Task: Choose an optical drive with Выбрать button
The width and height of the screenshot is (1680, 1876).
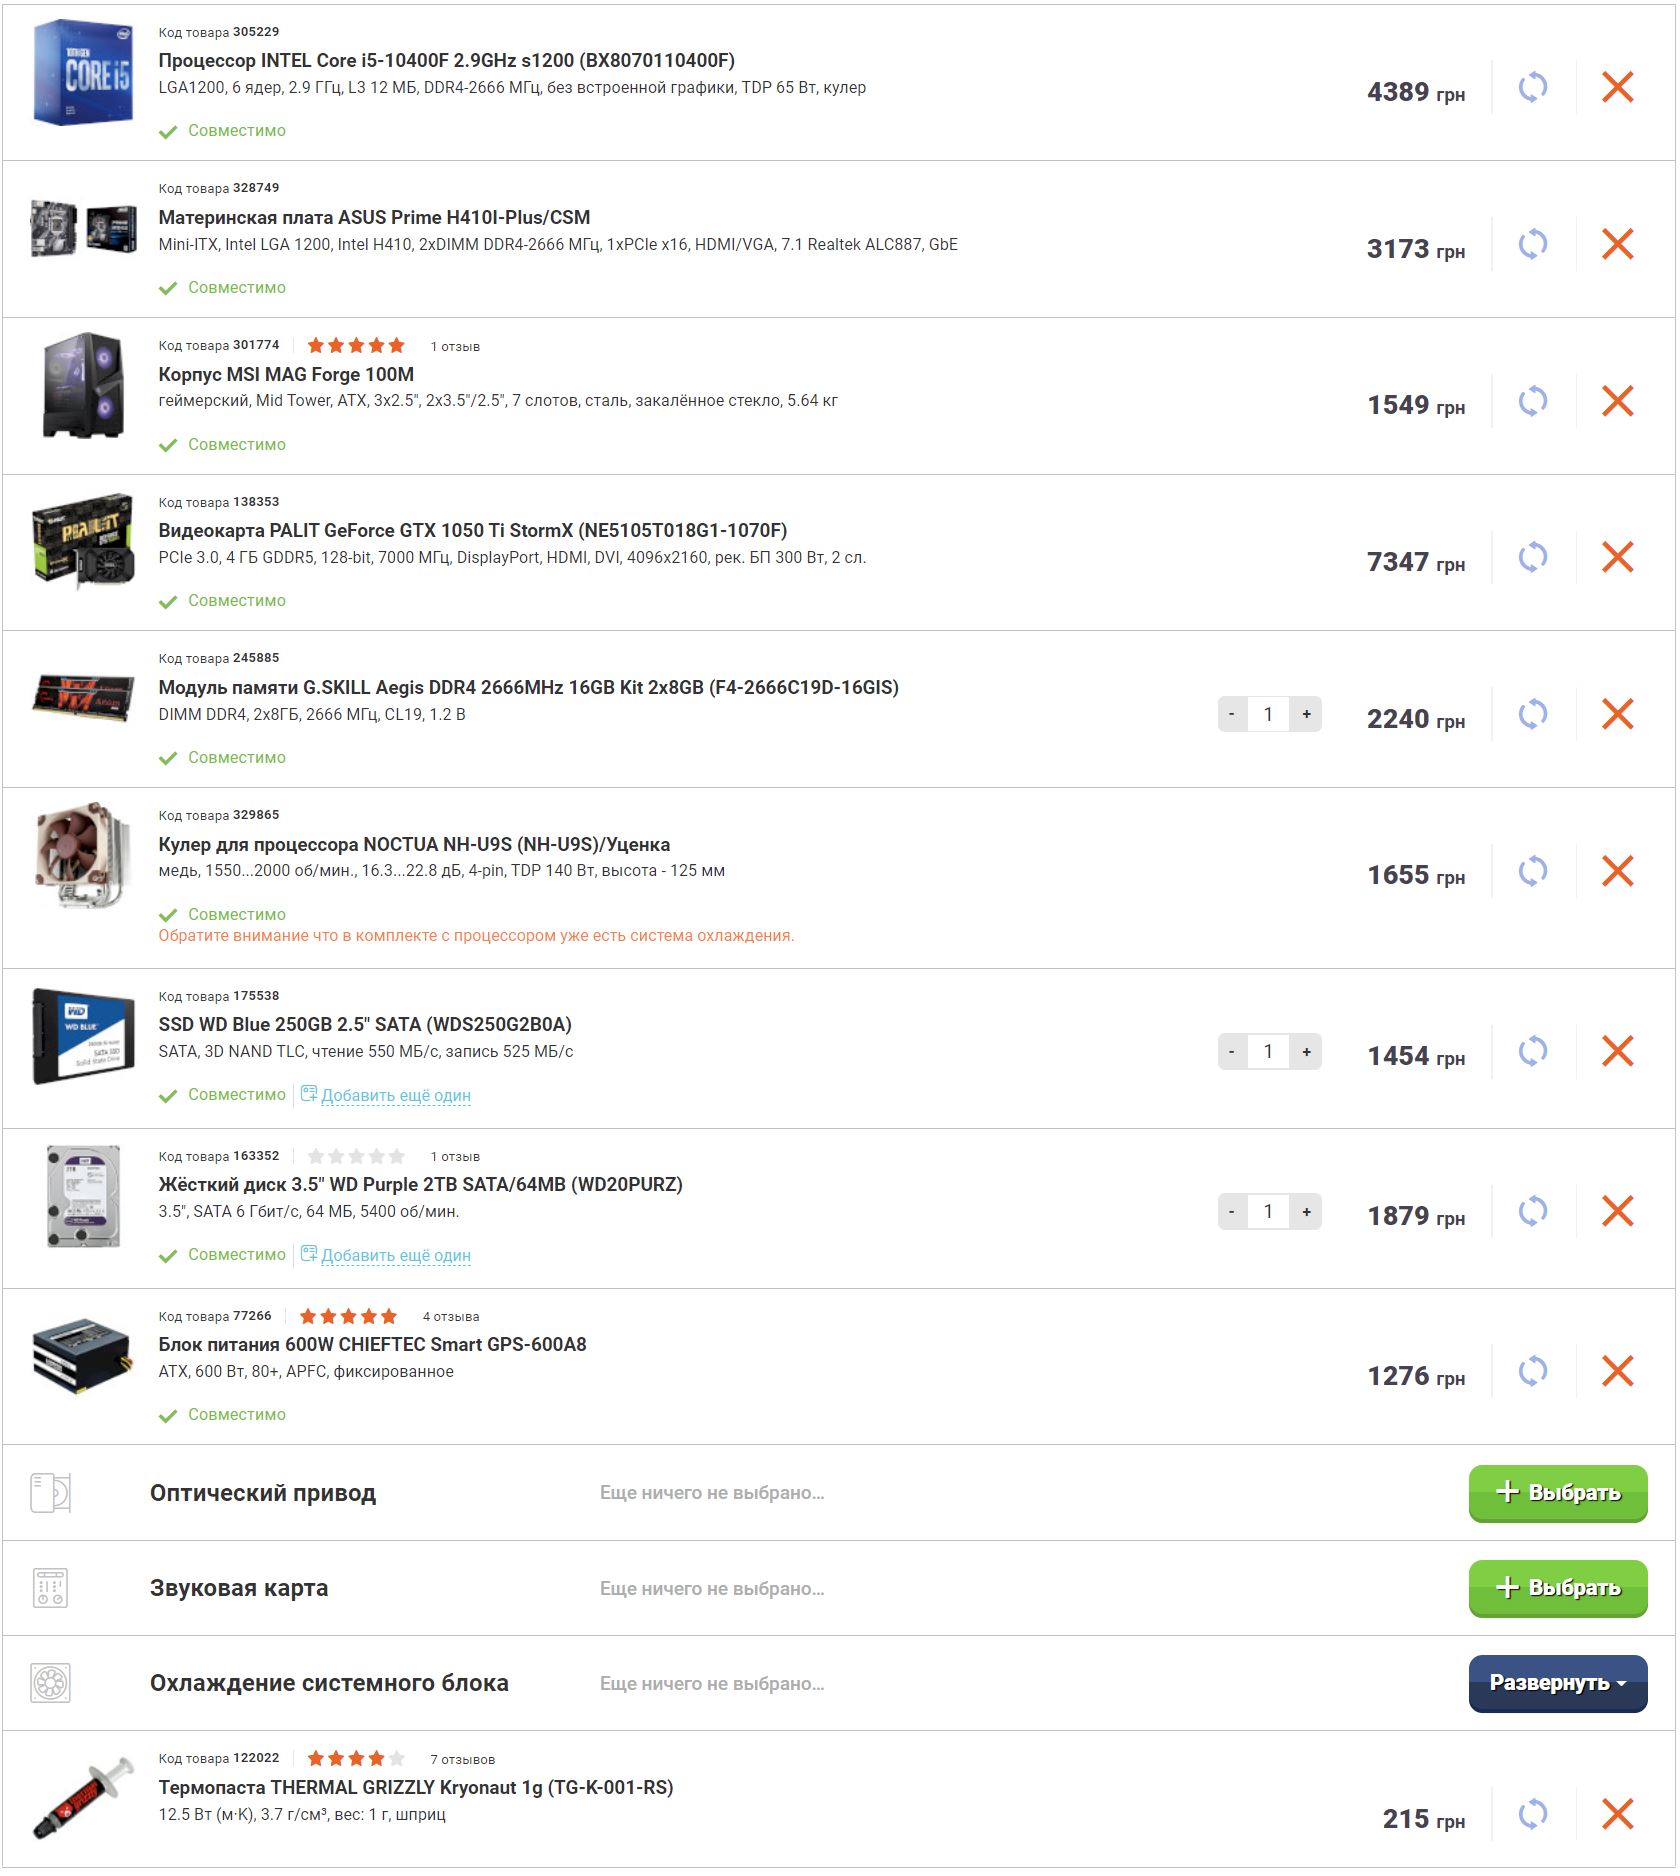Action: [1557, 1493]
